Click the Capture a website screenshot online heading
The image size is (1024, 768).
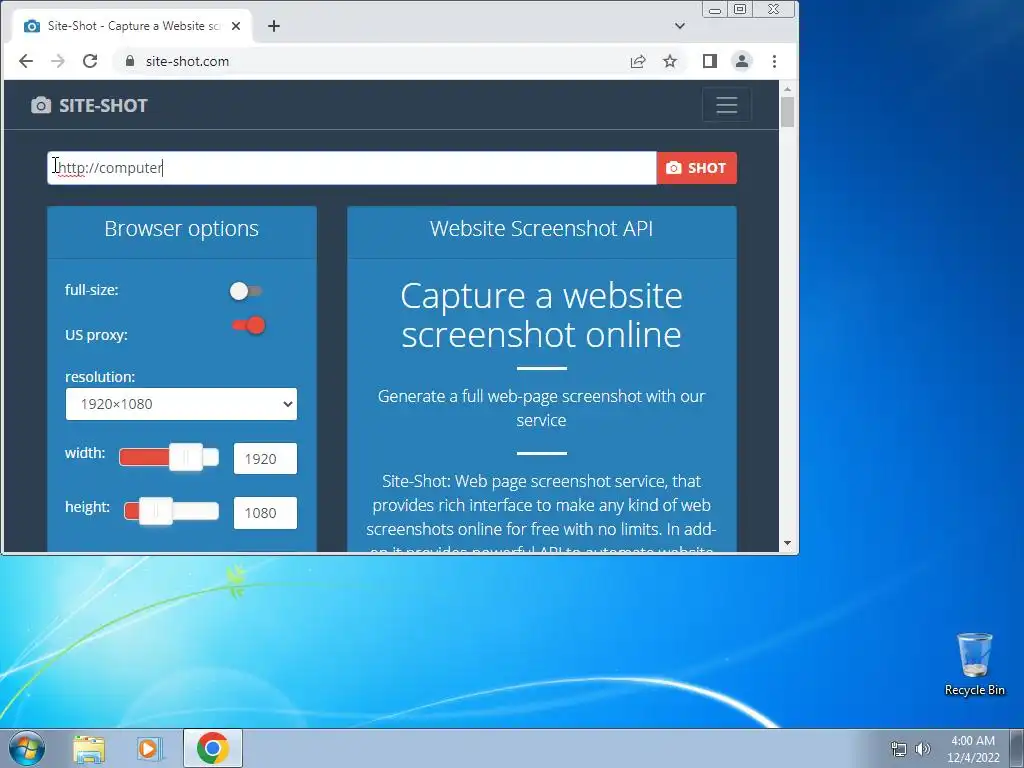(x=541, y=315)
